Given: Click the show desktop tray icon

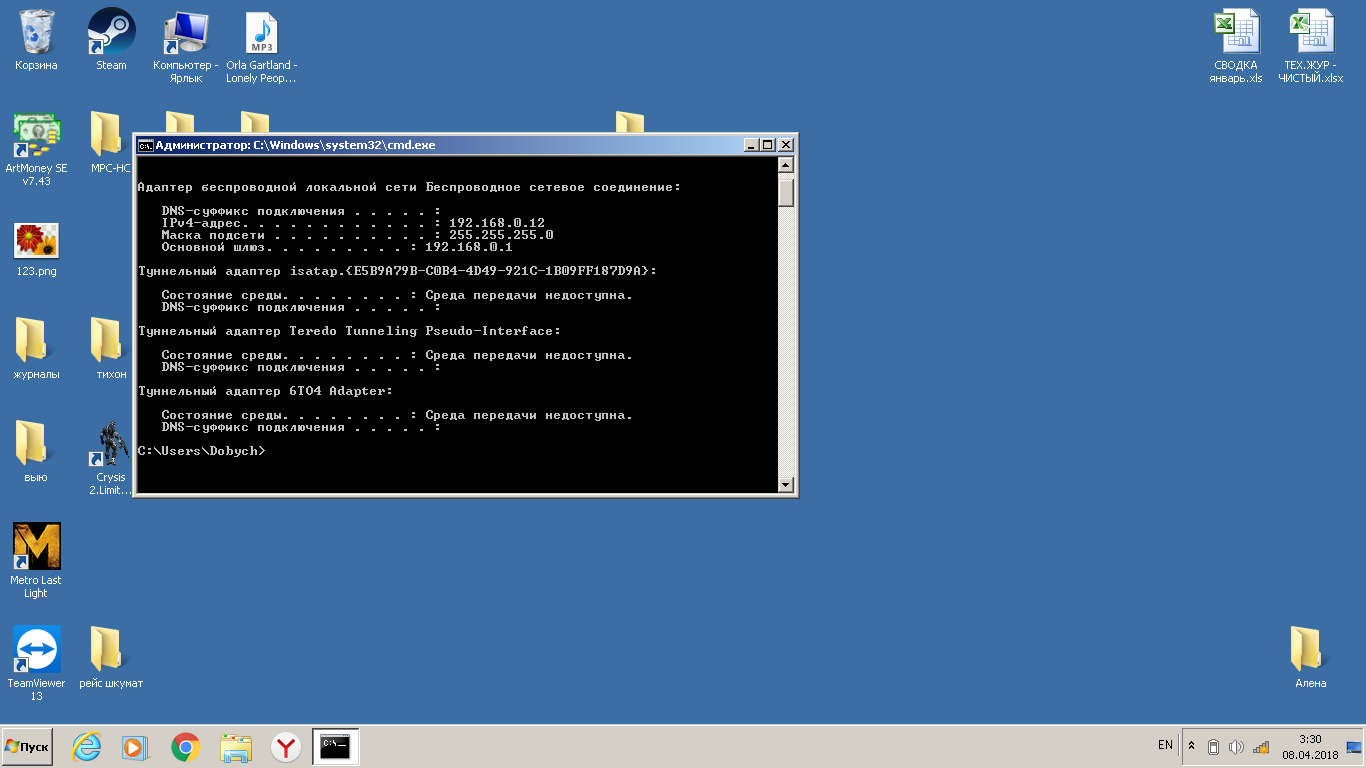Looking at the screenshot, I should (x=1354, y=747).
